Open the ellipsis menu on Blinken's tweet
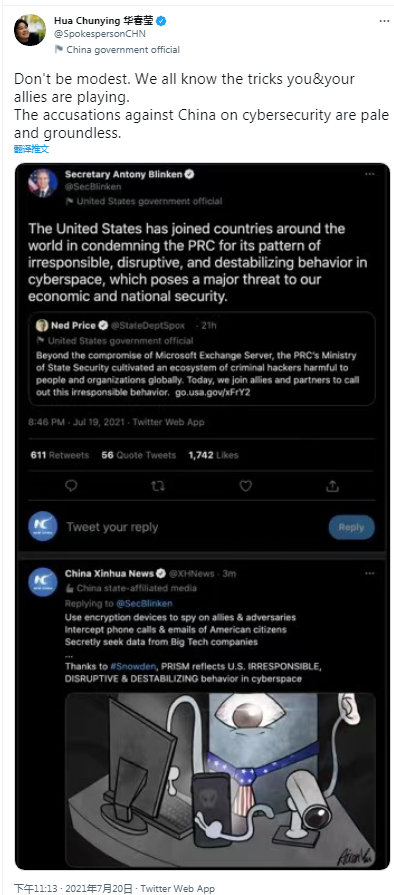 tap(370, 174)
